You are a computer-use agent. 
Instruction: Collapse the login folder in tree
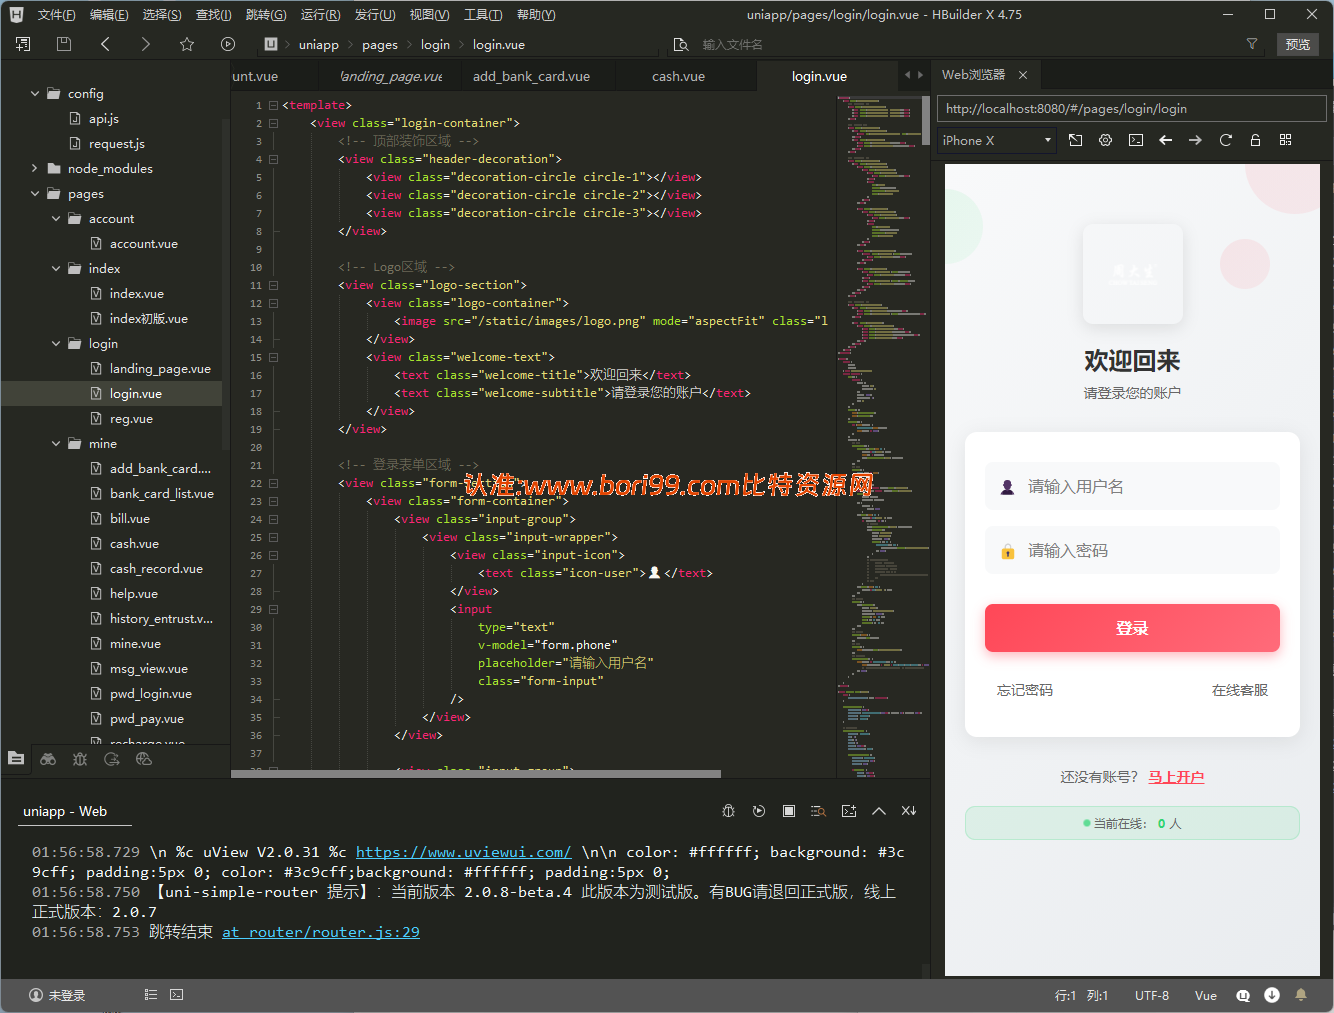(x=56, y=343)
